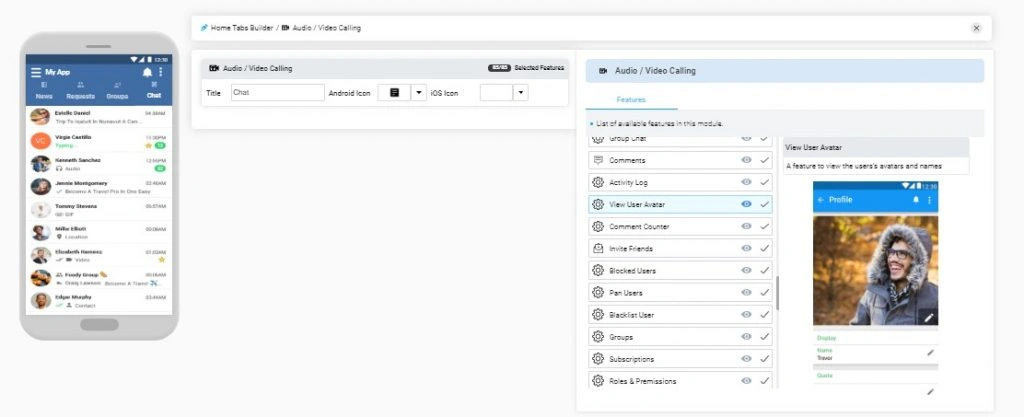Click the edit pencil on profile photo
Viewport: 1024px width, 417px height.
click(x=929, y=317)
